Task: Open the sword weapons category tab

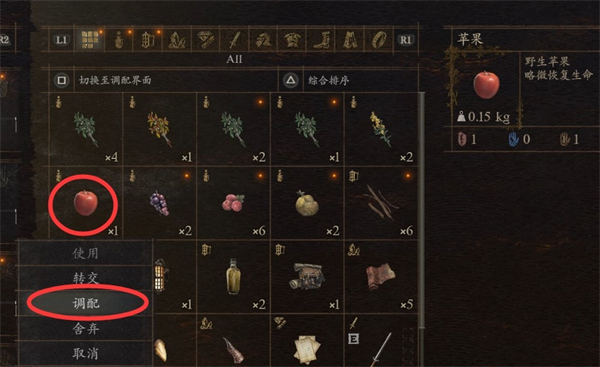Action: 234,39
